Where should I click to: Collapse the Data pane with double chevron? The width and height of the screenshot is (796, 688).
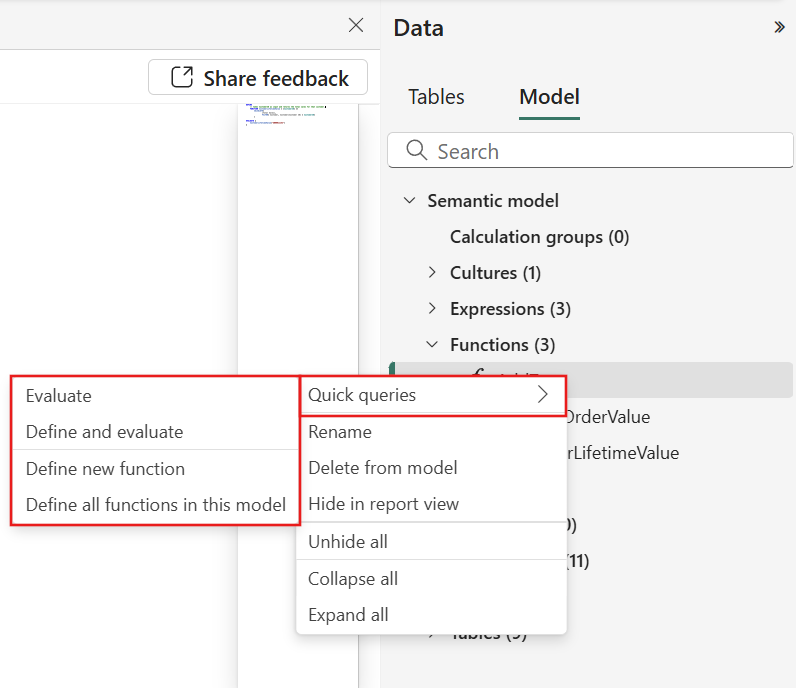[x=779, y=28]
